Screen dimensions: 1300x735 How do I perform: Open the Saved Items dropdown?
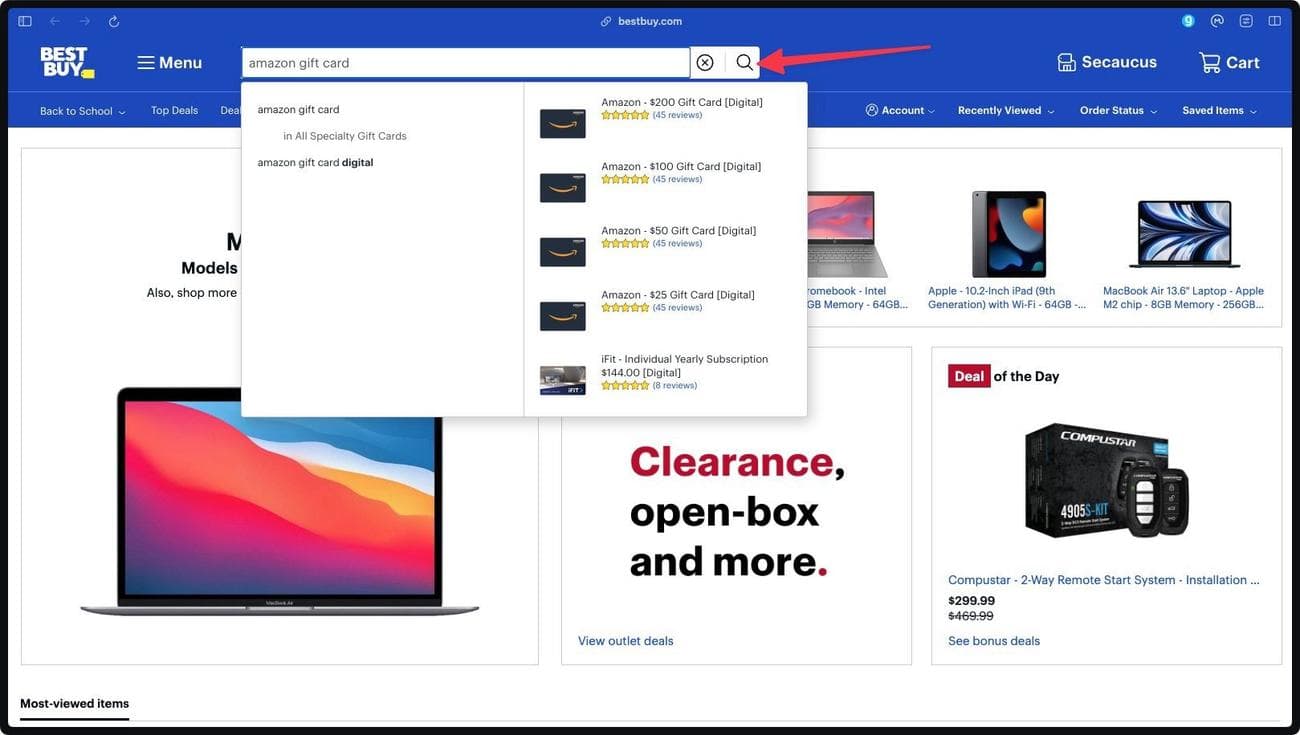coord(1216,110)
